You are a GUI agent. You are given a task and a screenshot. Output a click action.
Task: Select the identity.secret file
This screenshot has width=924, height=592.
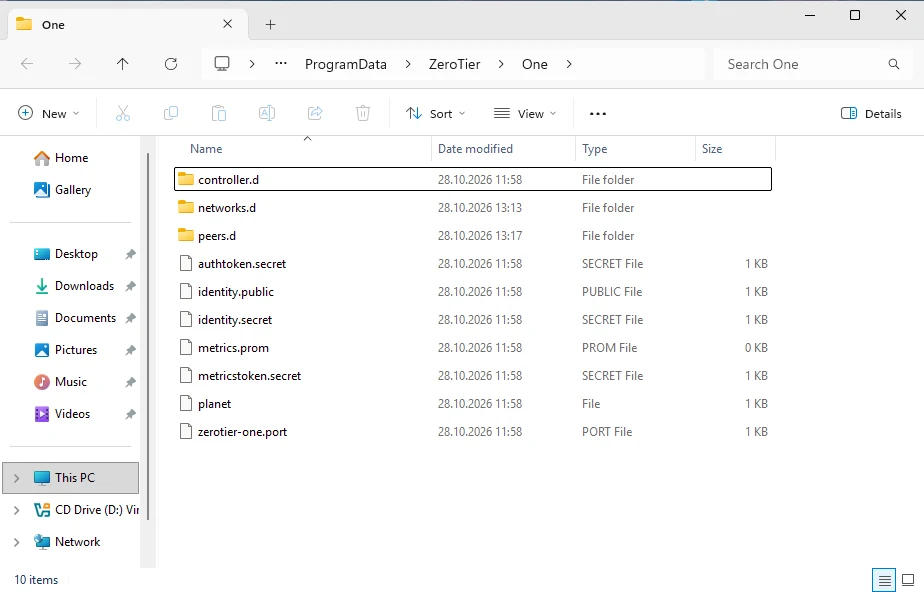(473, 320)
